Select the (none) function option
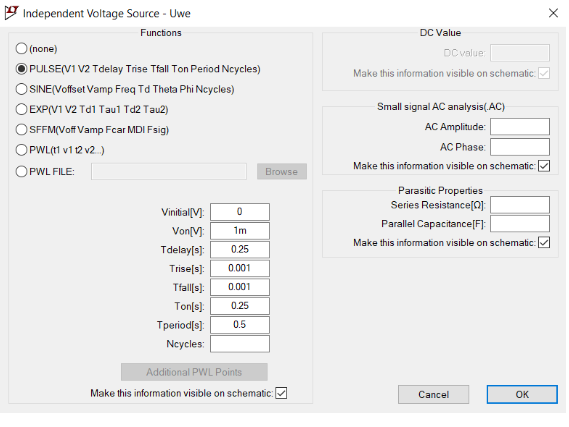This screenshot has height=427, width=569. (x=21, y=48)
